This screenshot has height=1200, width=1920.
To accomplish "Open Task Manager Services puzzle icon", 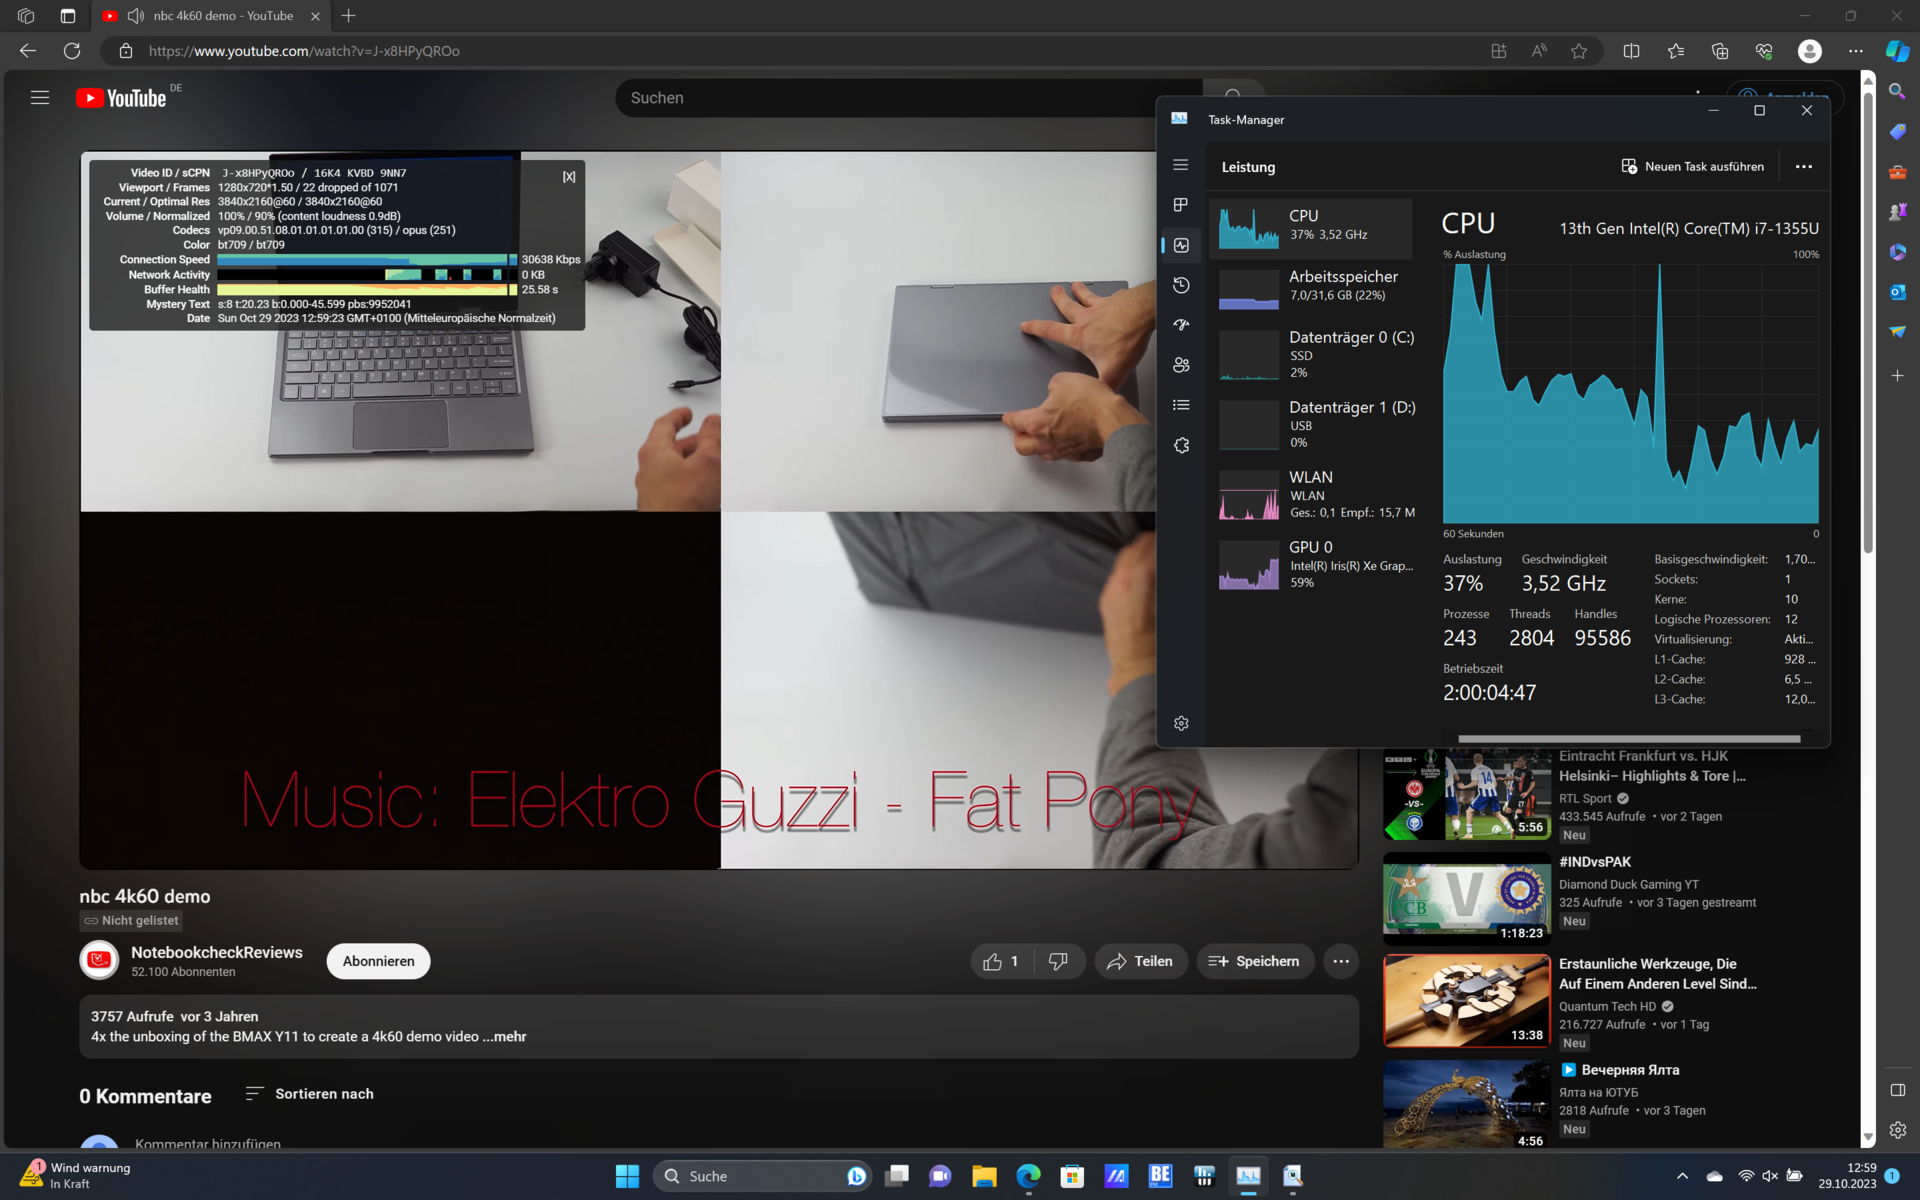I will pos(1181,445).
